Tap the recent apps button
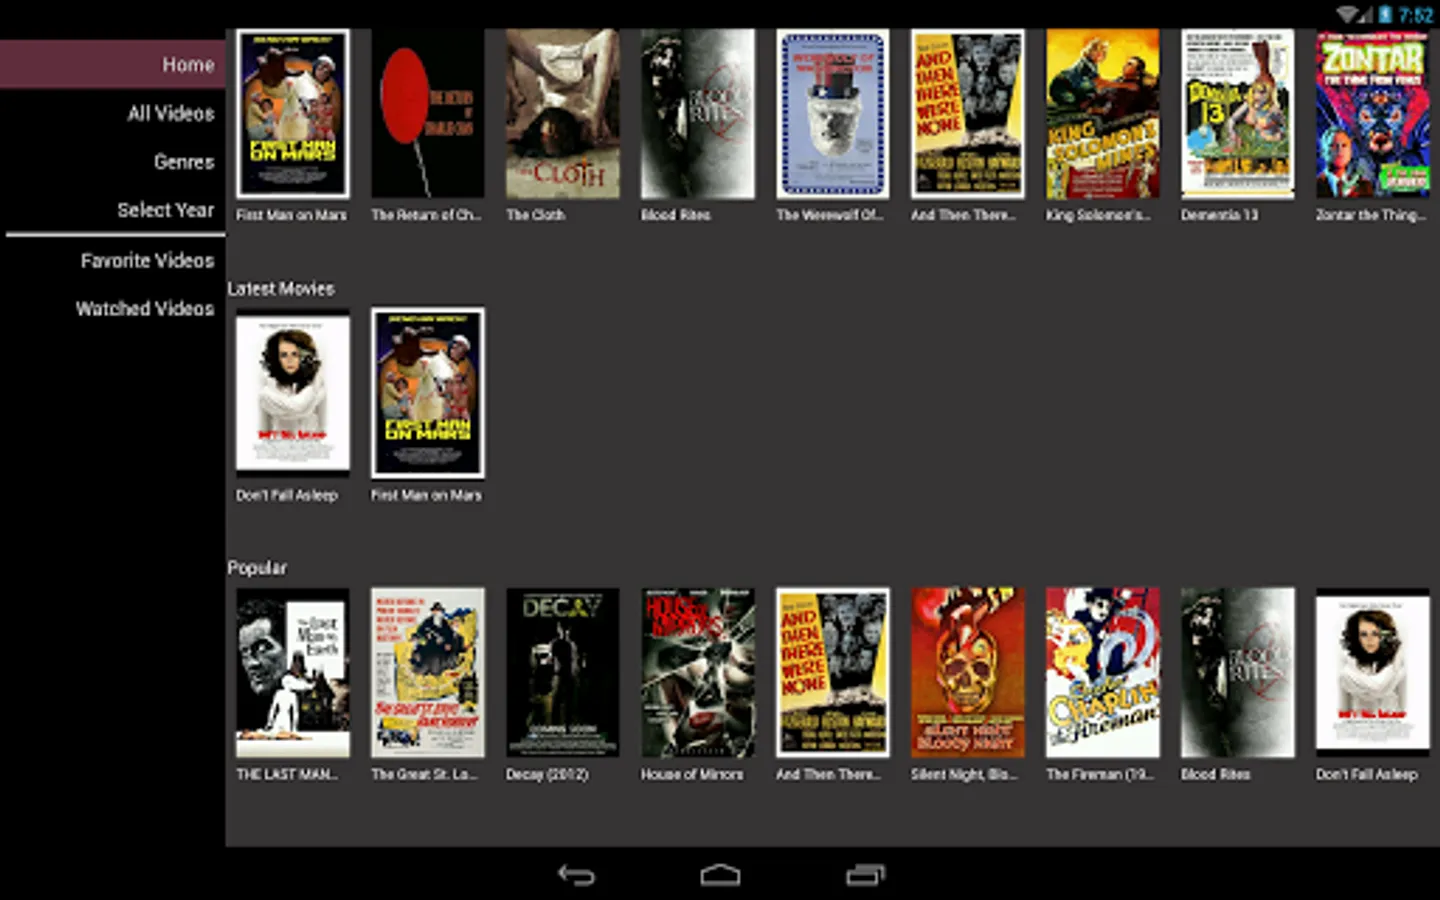Viewport: 1440px width, 900px height. pos(865,875)
